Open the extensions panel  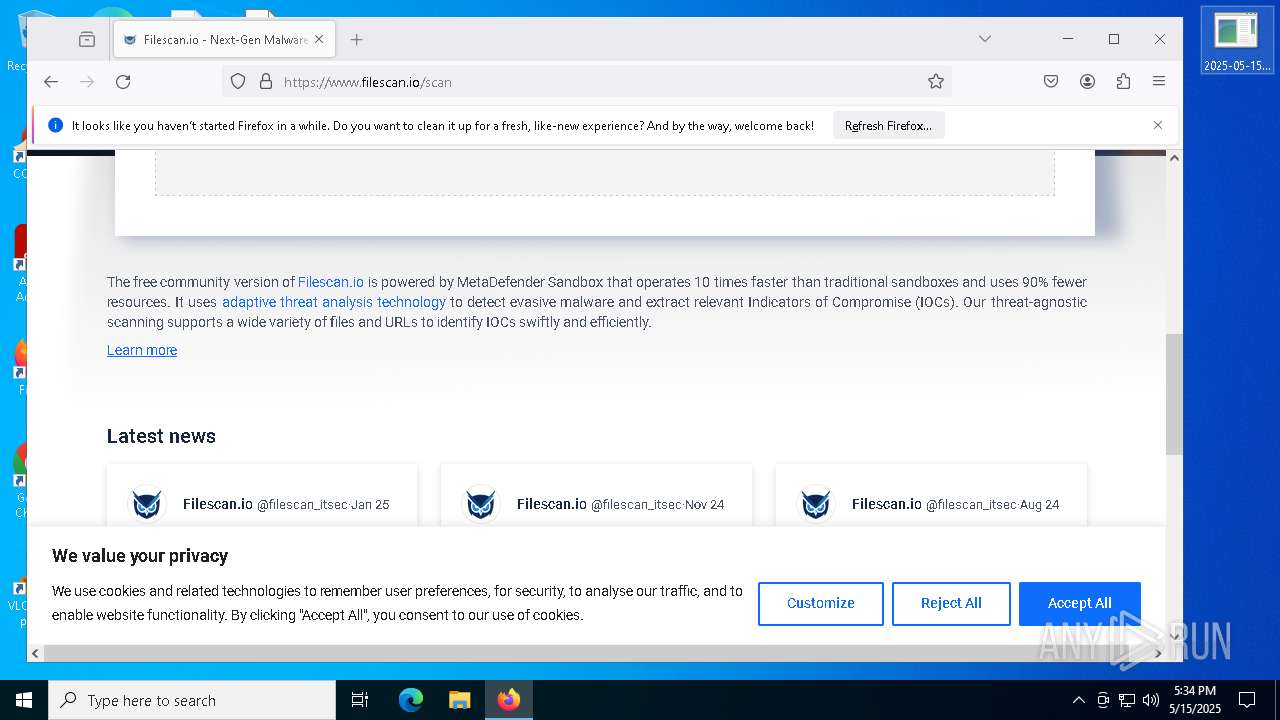(1123, 82)
